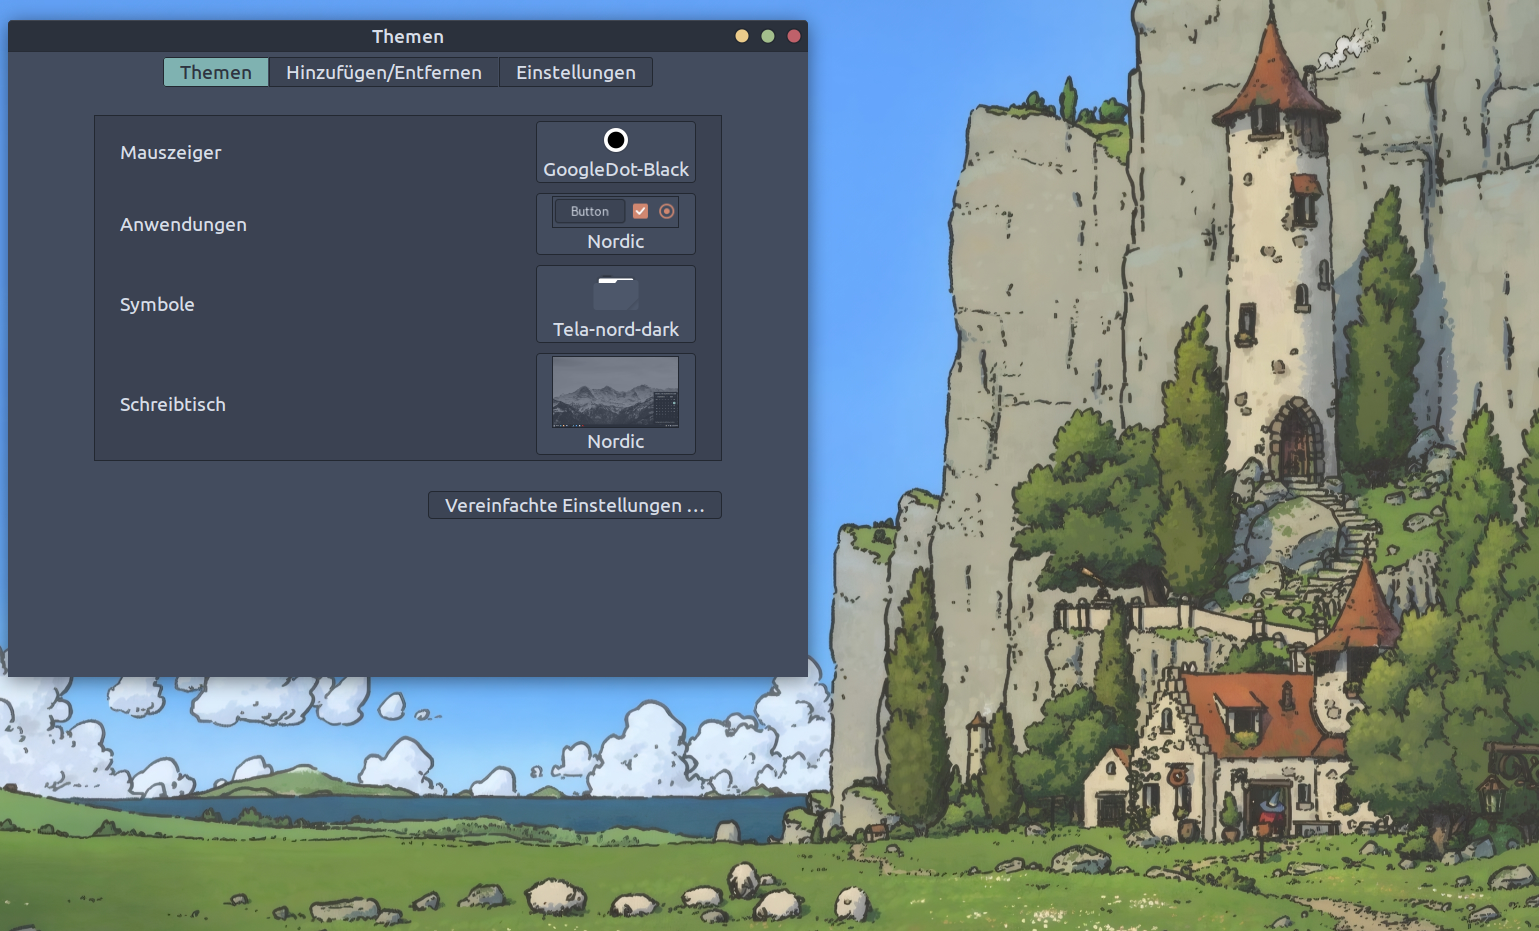Click the Schreibtisch label
Screen dimensions: 1539x931
173,404
